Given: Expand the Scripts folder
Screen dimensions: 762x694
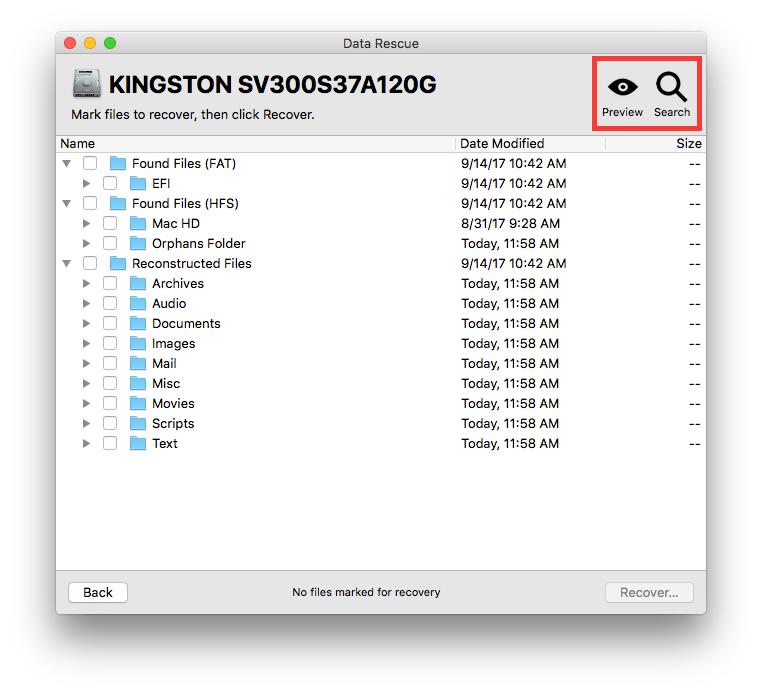Looking at the screenshot, I should 86,423.
